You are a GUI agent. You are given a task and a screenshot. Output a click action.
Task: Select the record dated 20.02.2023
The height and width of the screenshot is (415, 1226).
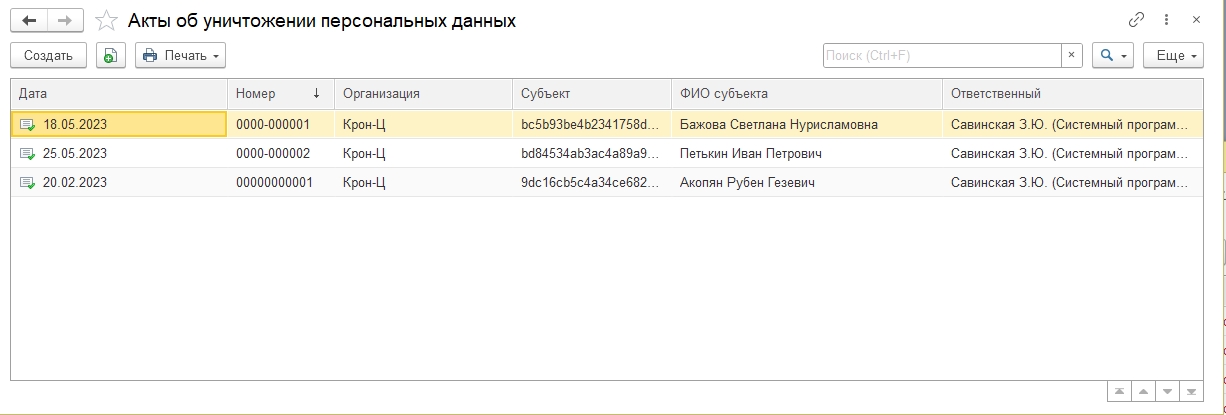point(75,182)
